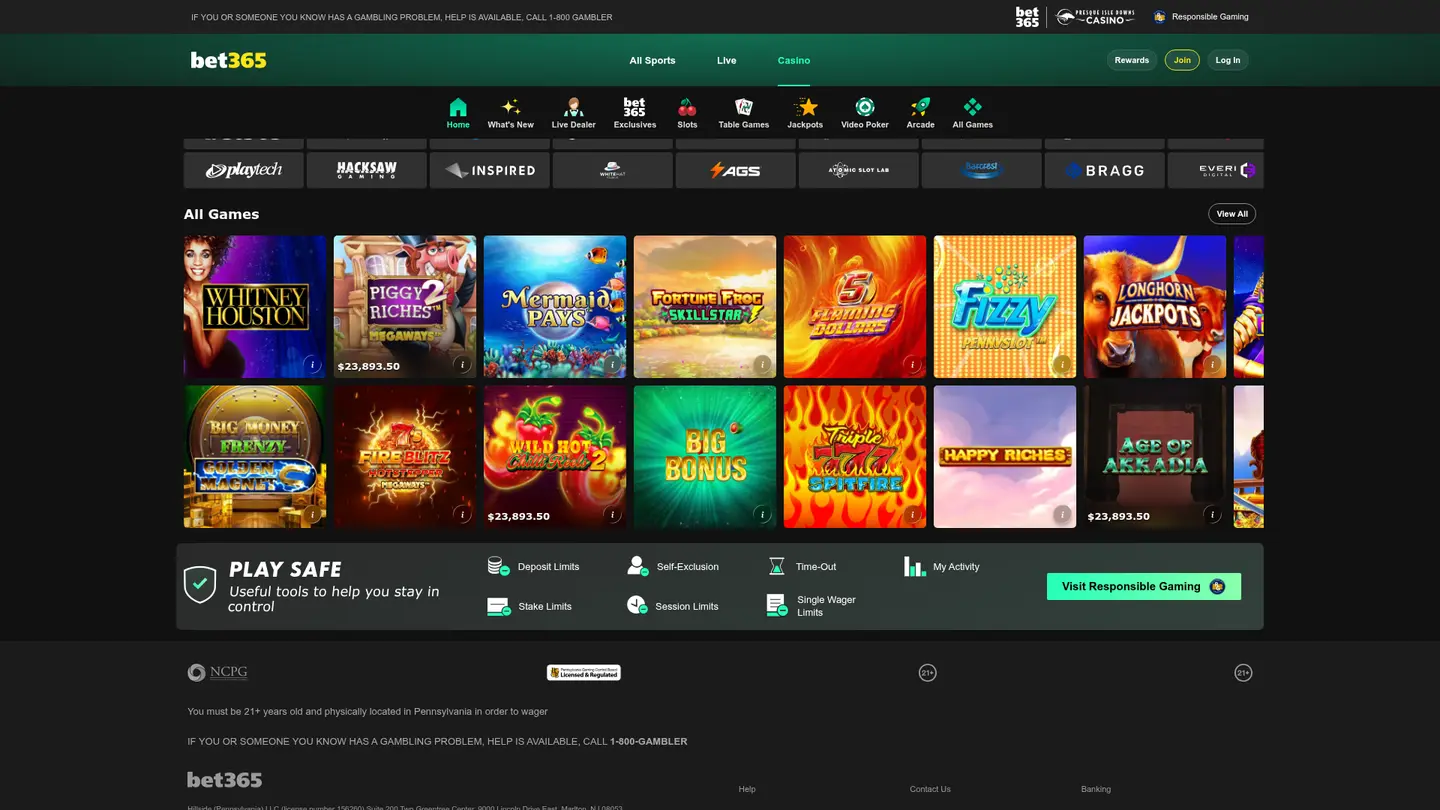Image resolution: width=1440 pixels, height=810 pixels.
Task: Open the Longhorn Jackpots game thumbnail
Action: click(1155, 307)
